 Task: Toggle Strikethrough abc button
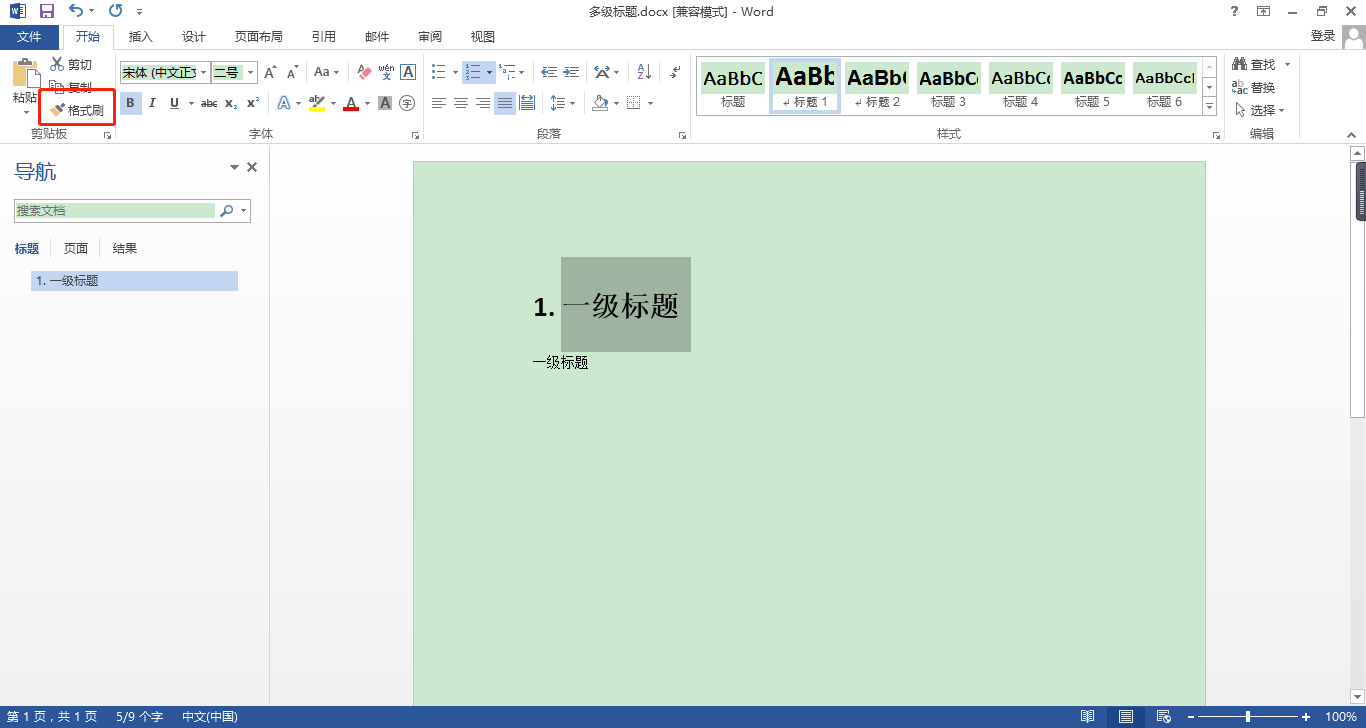click(x=209, y=103)
